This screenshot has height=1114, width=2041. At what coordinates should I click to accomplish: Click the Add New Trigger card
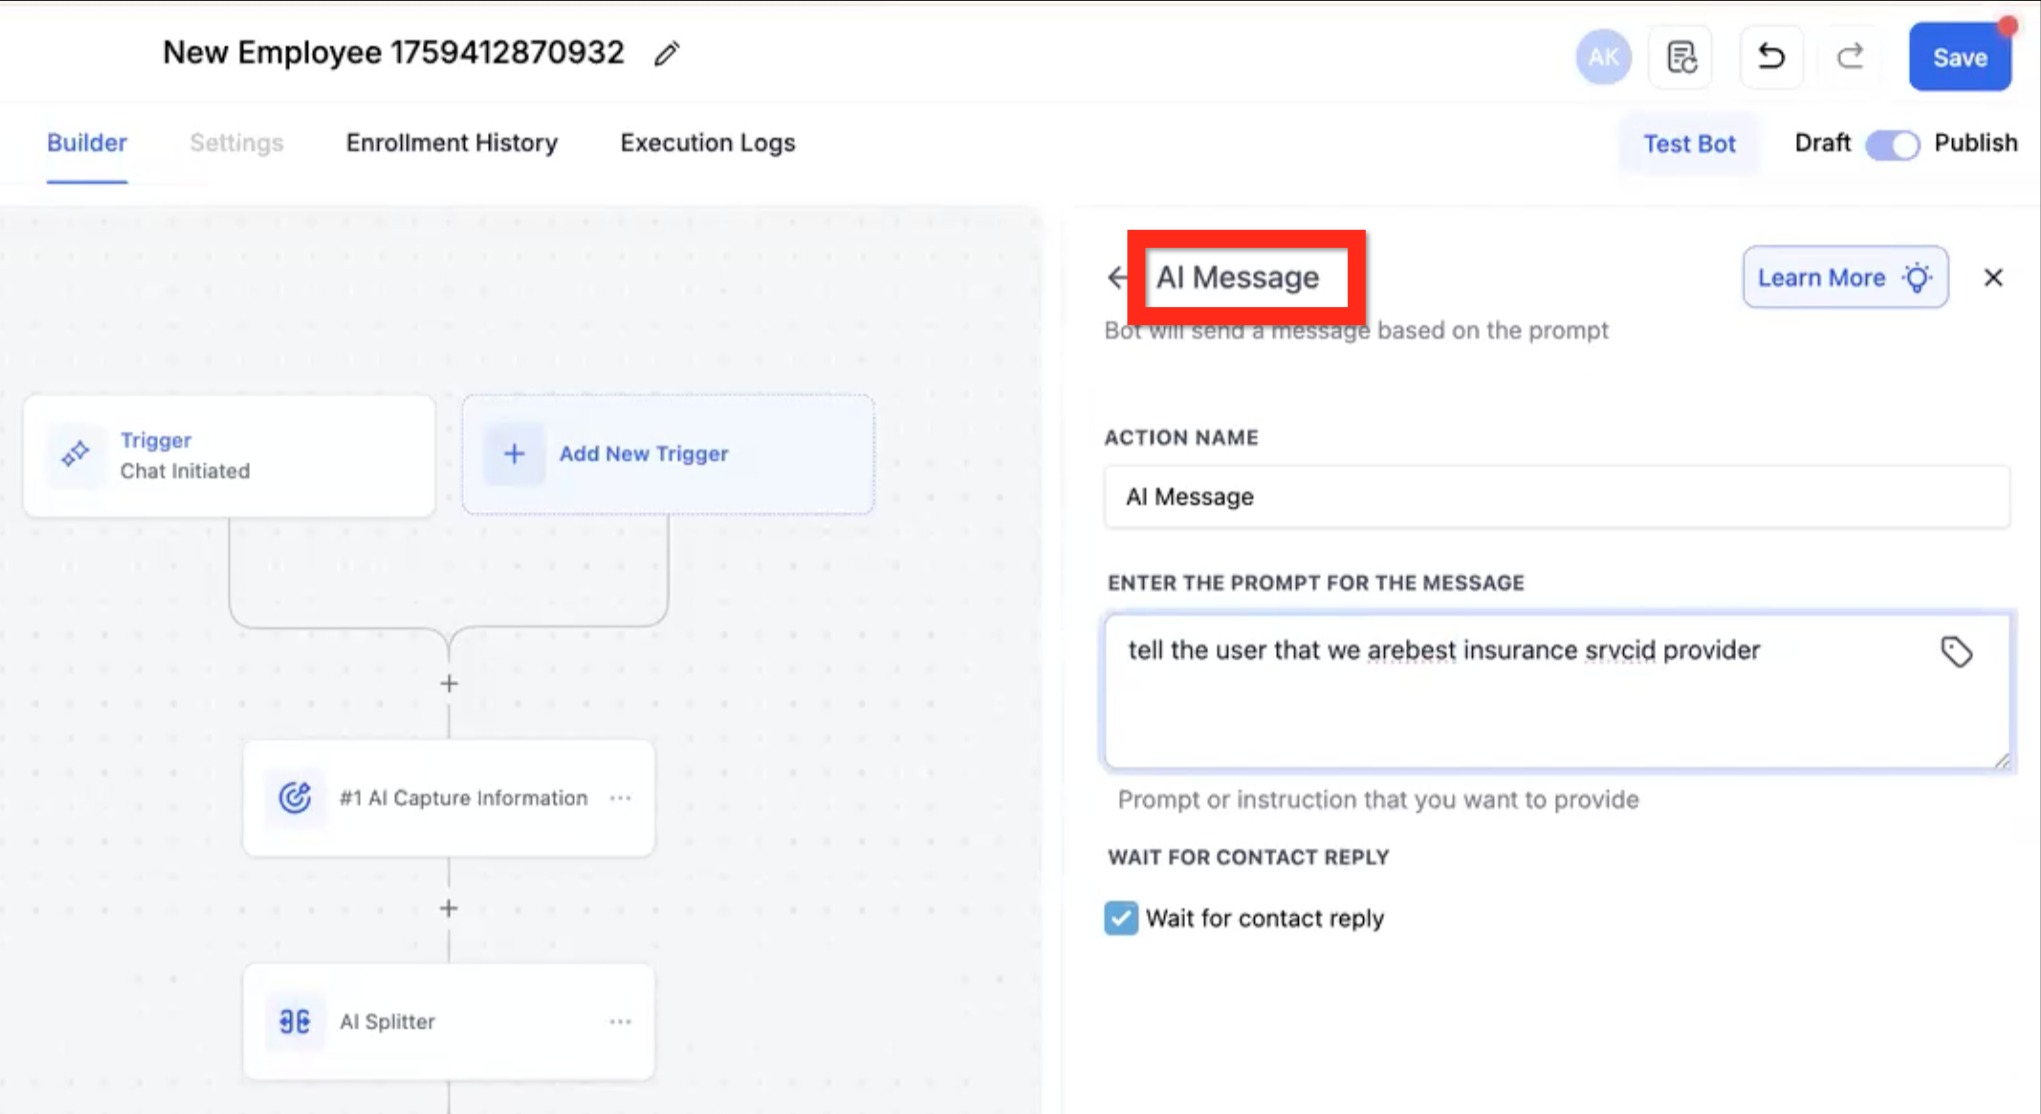[x=668, y=454]
